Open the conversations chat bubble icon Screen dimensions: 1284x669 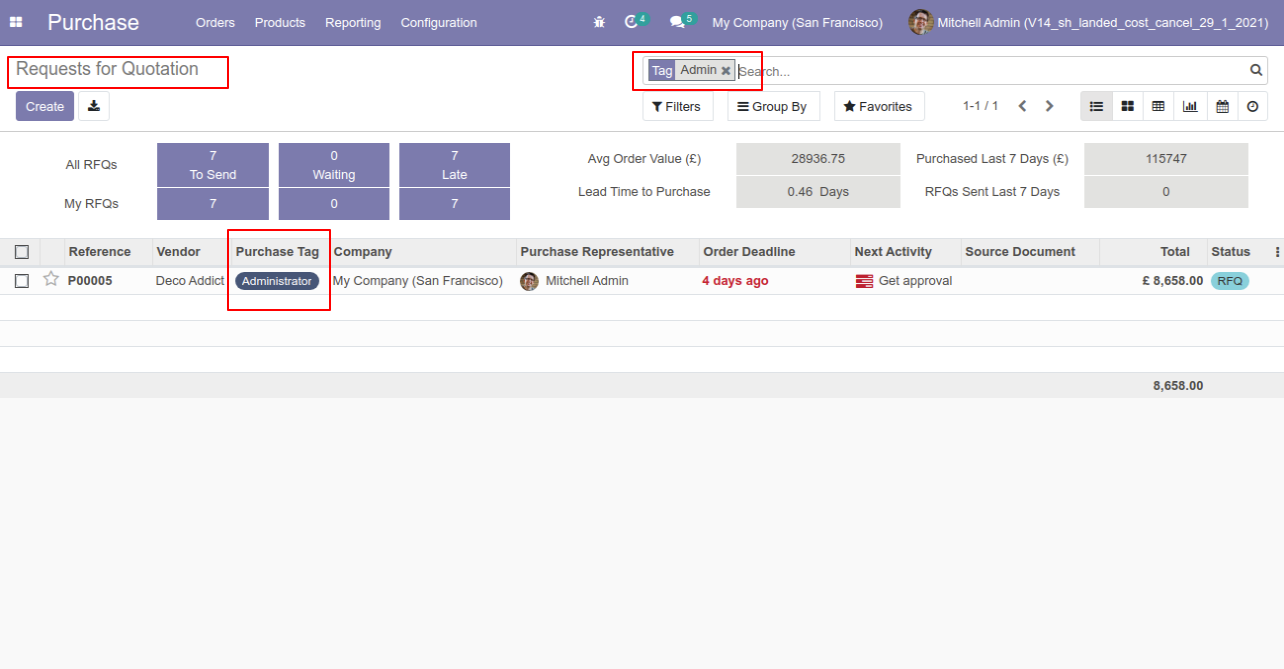click(677, 22)
